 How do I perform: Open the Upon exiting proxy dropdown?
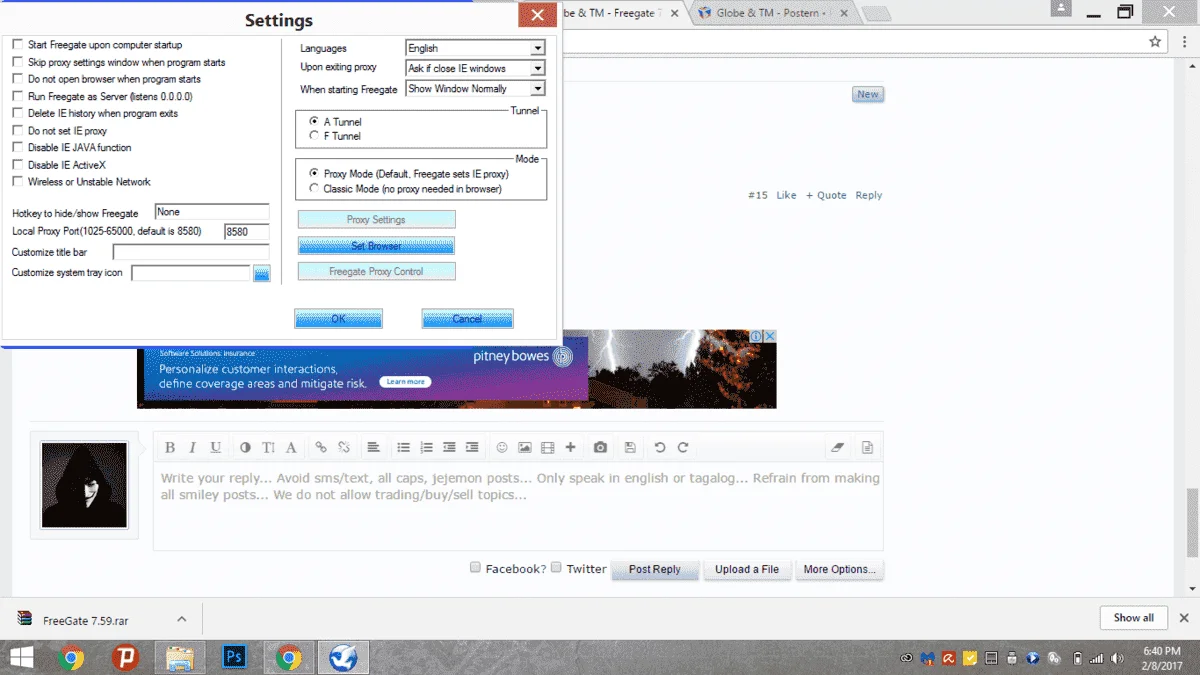click(x=475, y=68)
